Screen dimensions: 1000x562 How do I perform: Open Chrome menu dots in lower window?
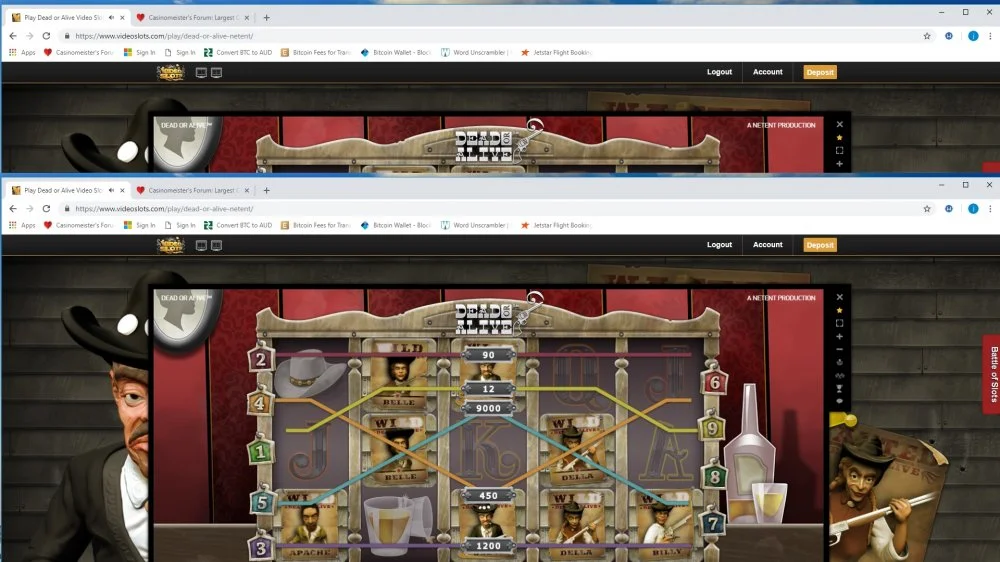(x=990, y=209)
